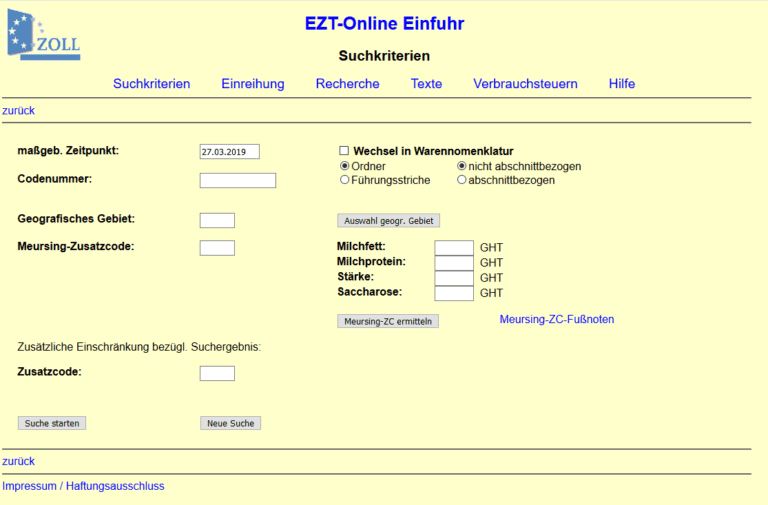This screenshot has width=768, height=505.
Task: Navigate to Verbrauchsteuern
Action: pyautogui.click(x=525, y=84)
